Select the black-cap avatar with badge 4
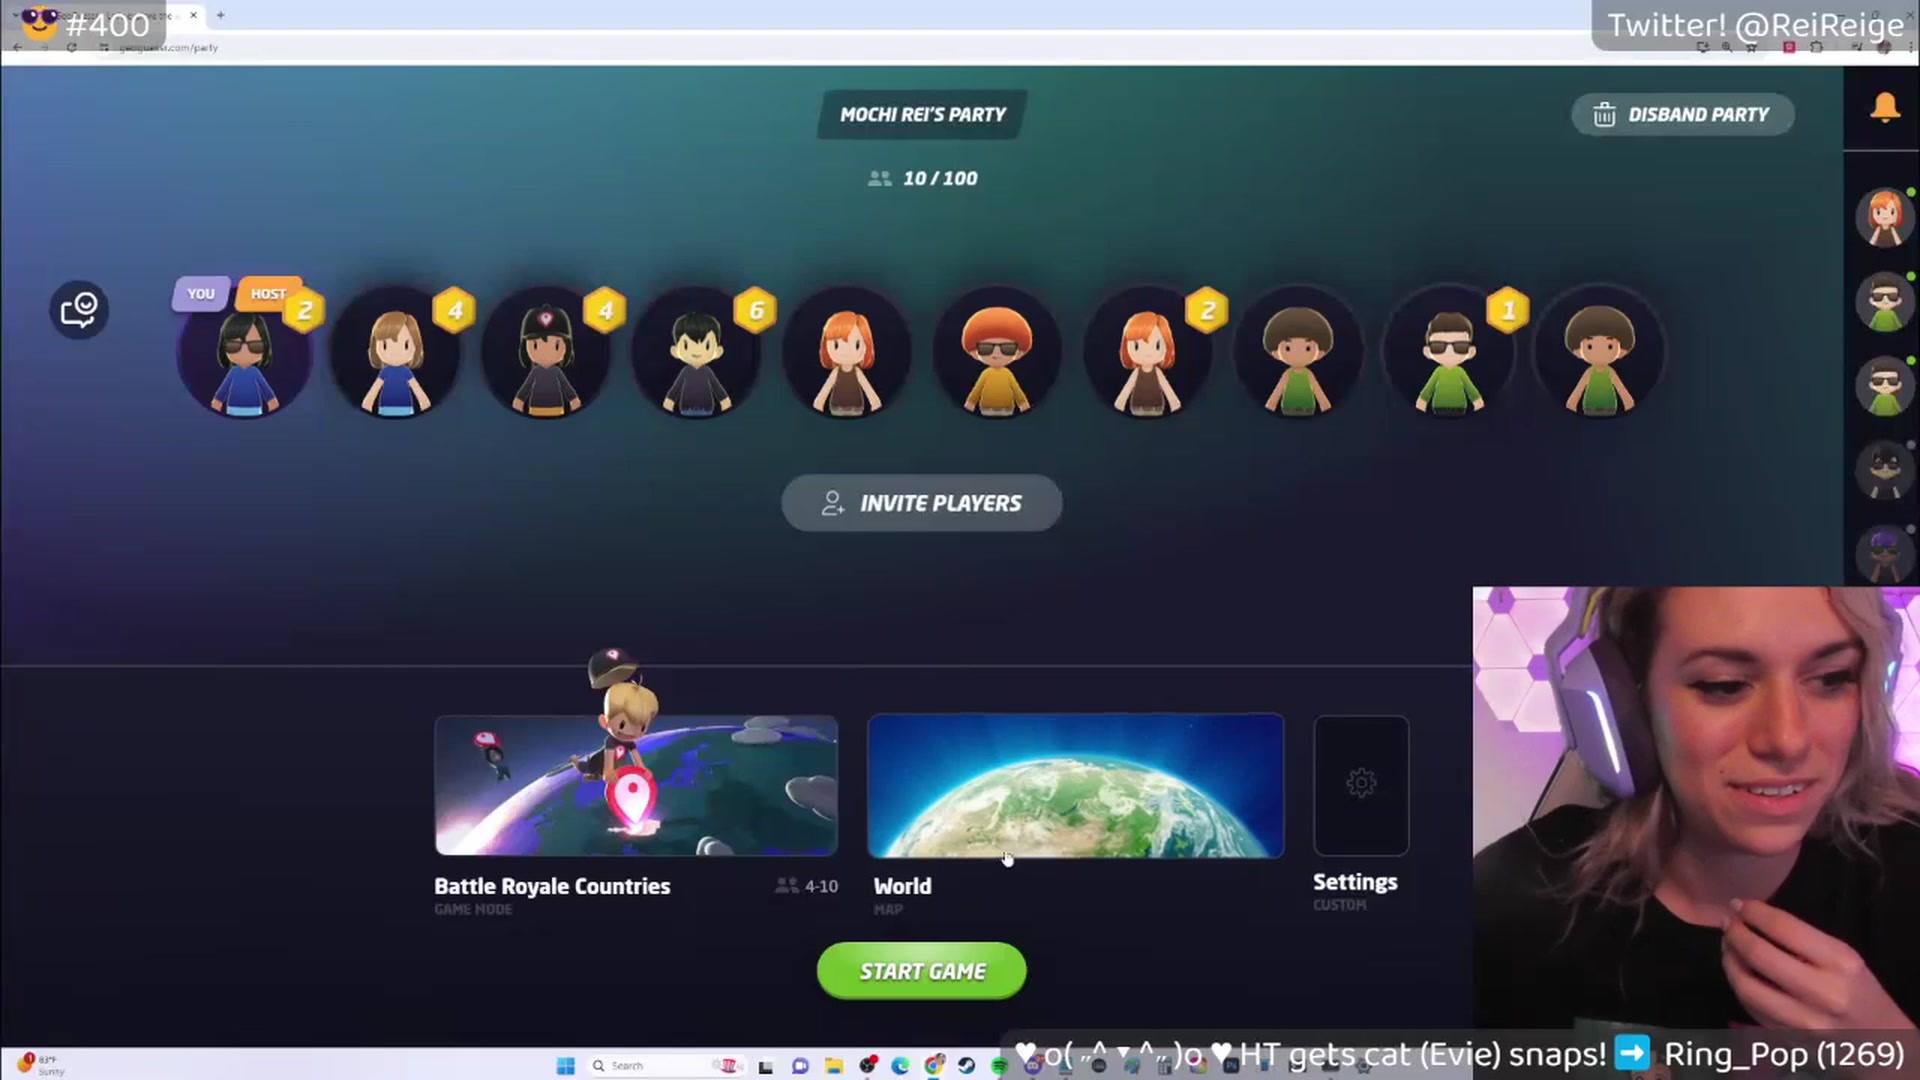The image size is (1920, 1080). pos(546,352)
